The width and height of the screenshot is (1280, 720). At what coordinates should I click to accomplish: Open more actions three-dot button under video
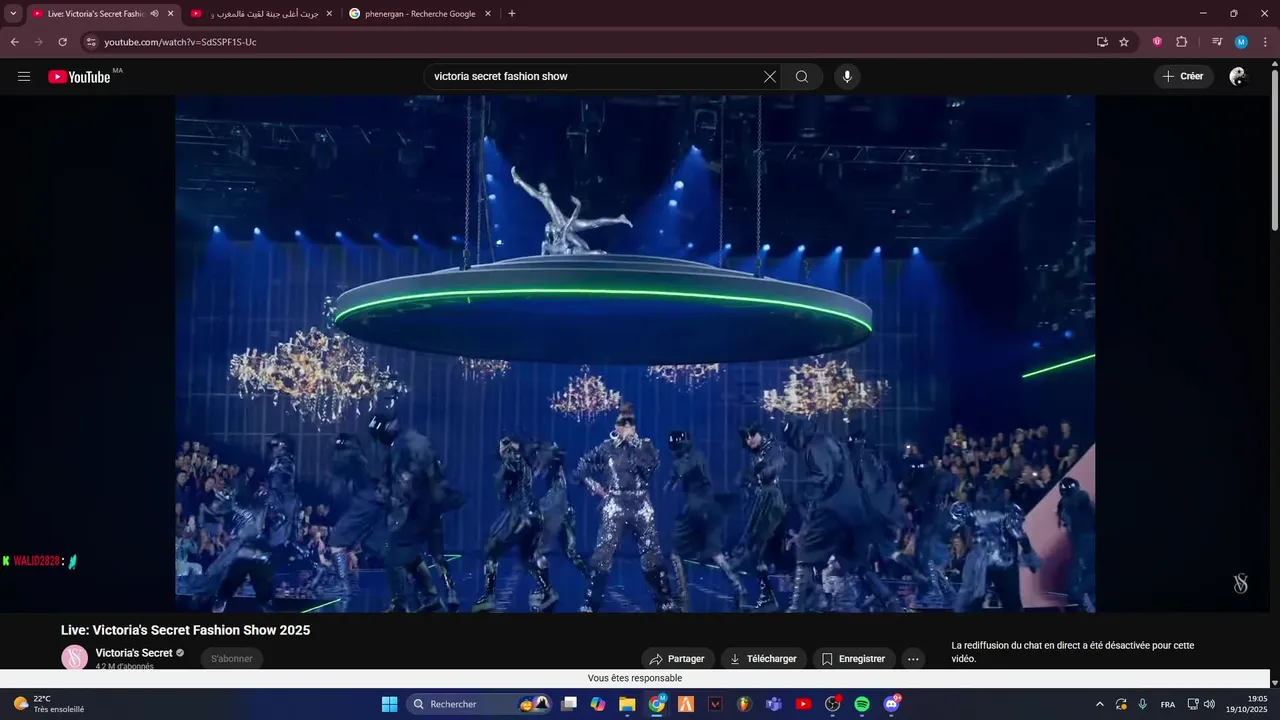pos(913,659)
